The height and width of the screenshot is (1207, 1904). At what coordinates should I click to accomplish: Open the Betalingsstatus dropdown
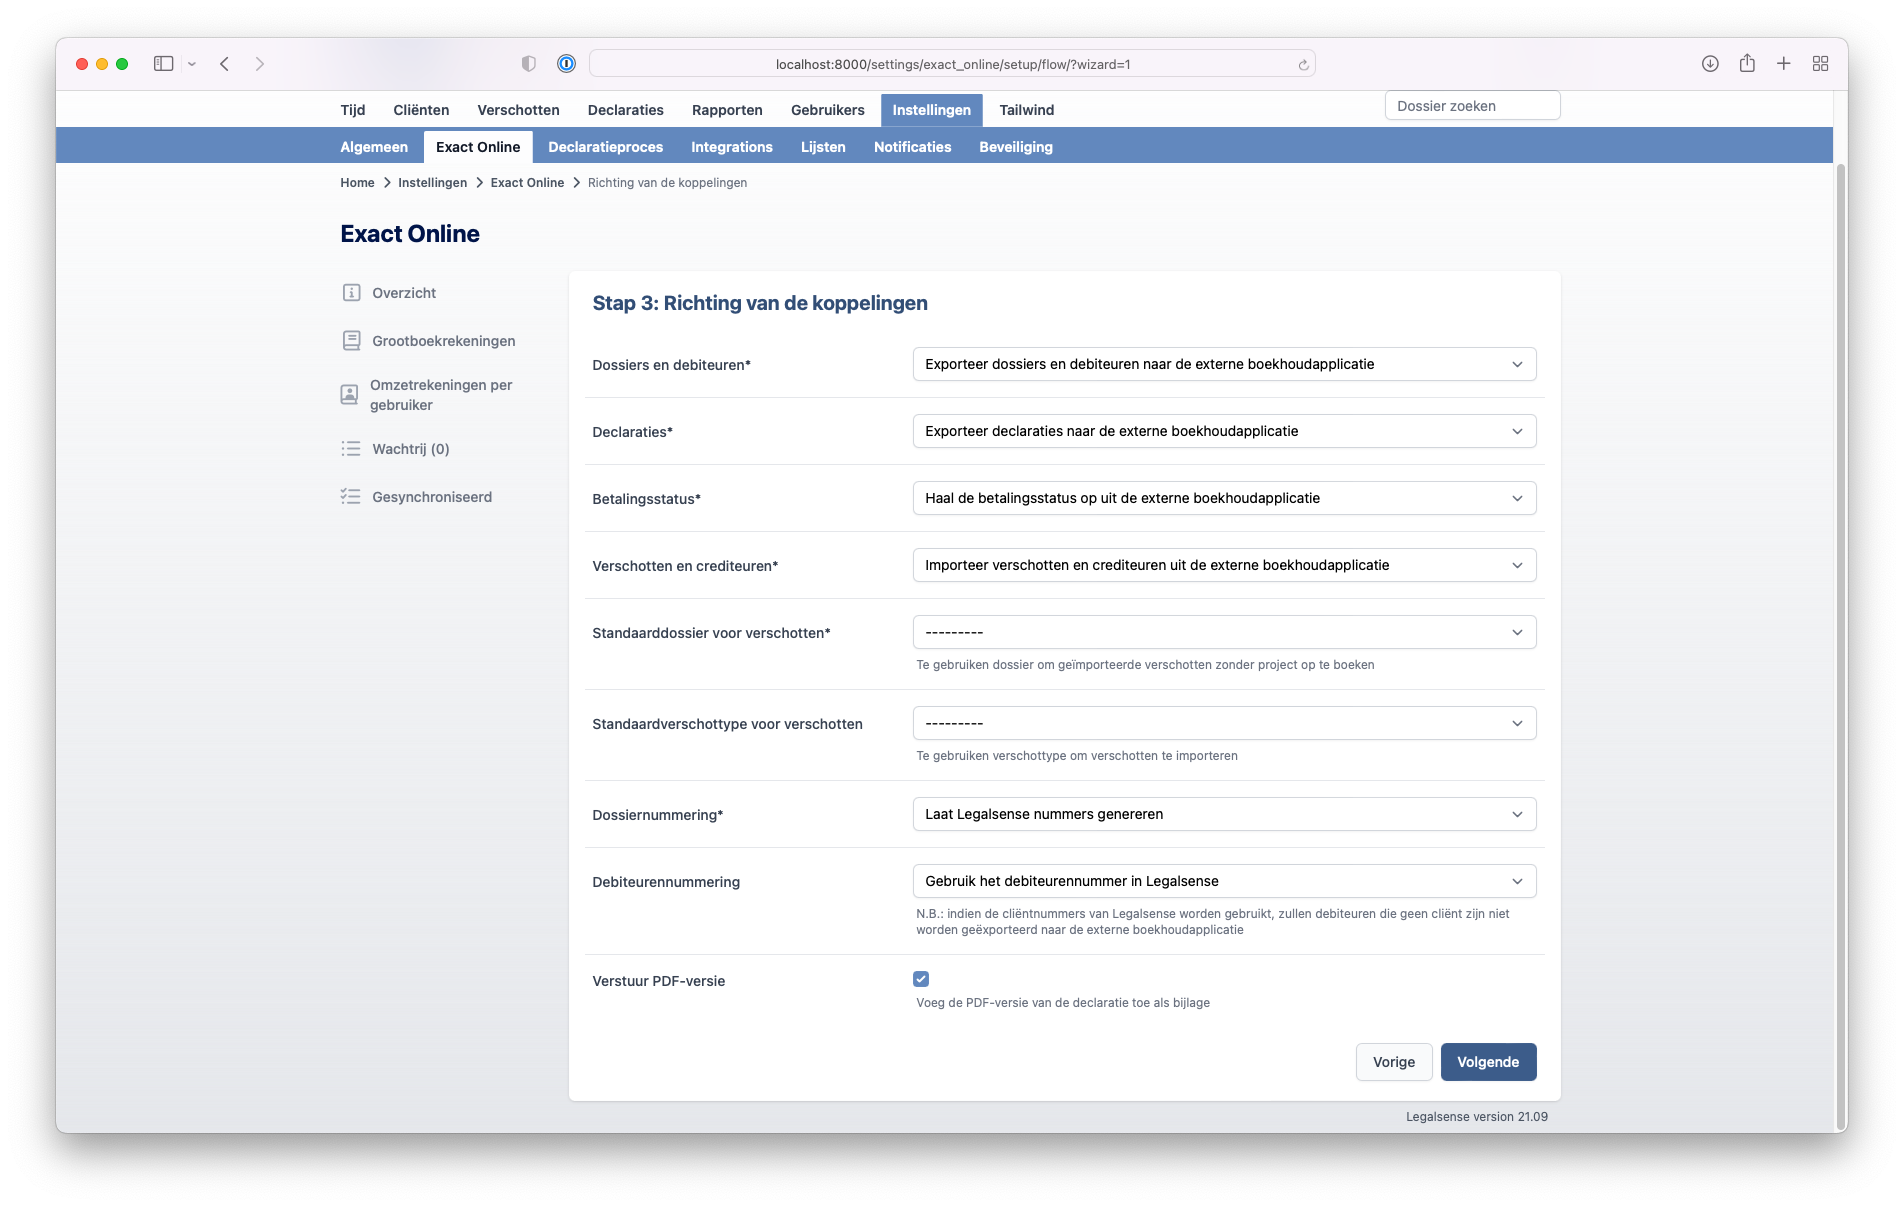(1224, 498)
